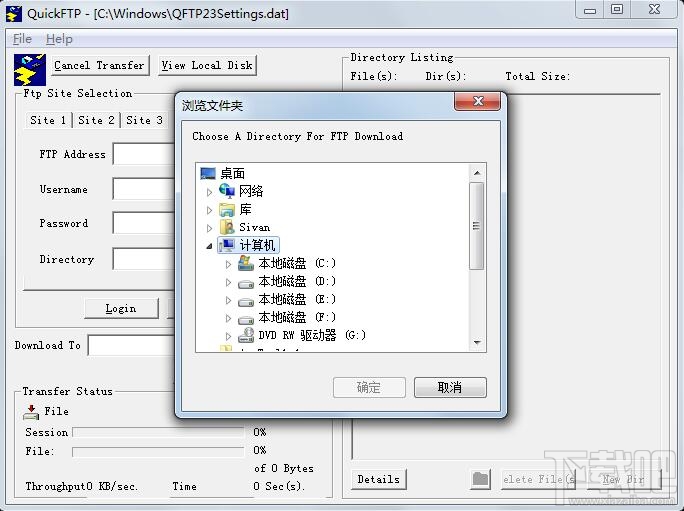The width and height of the screenshot is (684, 511).
Task: Expand the Network (网络) tree node
Action: point(209,192)
